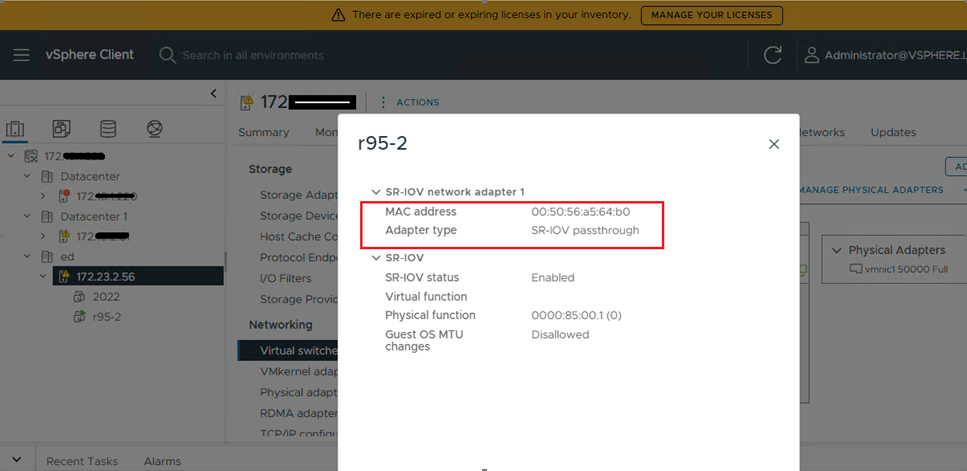Viewport: 967px width, 471px height.
Task: Switch to the Updates tab
Action: coord(893,132)
